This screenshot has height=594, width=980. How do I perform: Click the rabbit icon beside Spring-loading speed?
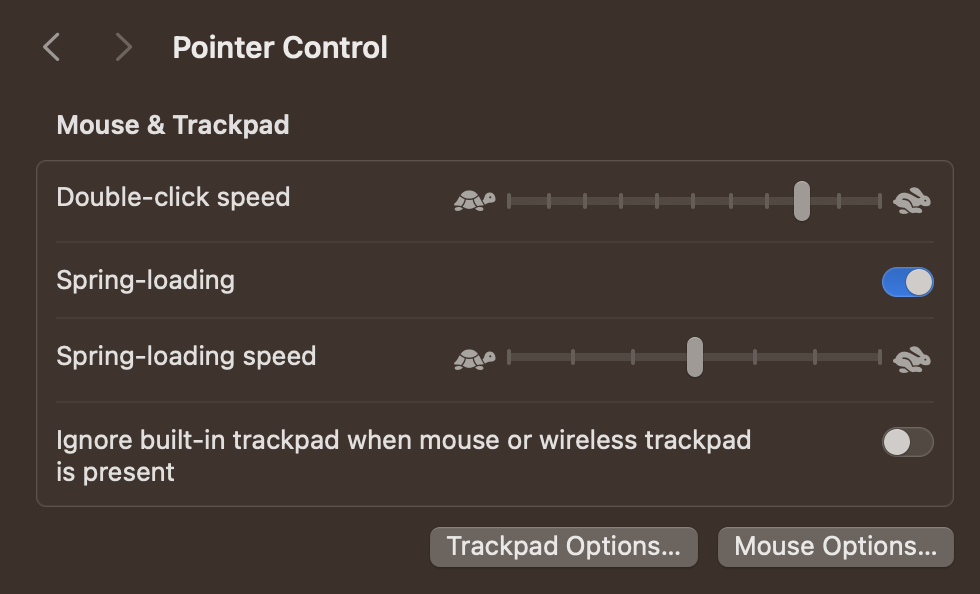tap(912, 359)
